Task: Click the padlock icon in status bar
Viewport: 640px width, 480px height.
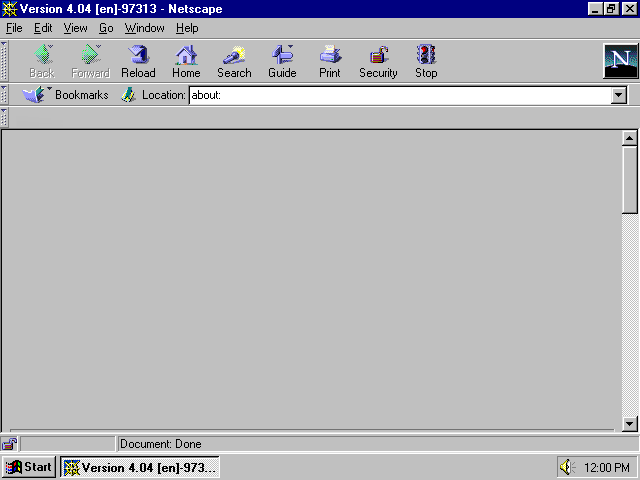Action: (x=9, y=444)
